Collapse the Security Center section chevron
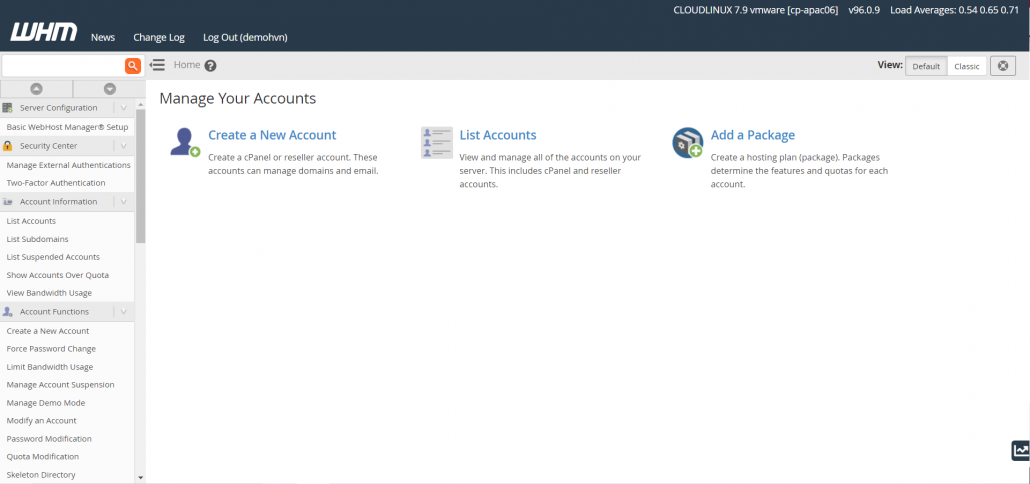Image resolution: width=1030 pixels, height=484 pixels. (x=123, y=146)
